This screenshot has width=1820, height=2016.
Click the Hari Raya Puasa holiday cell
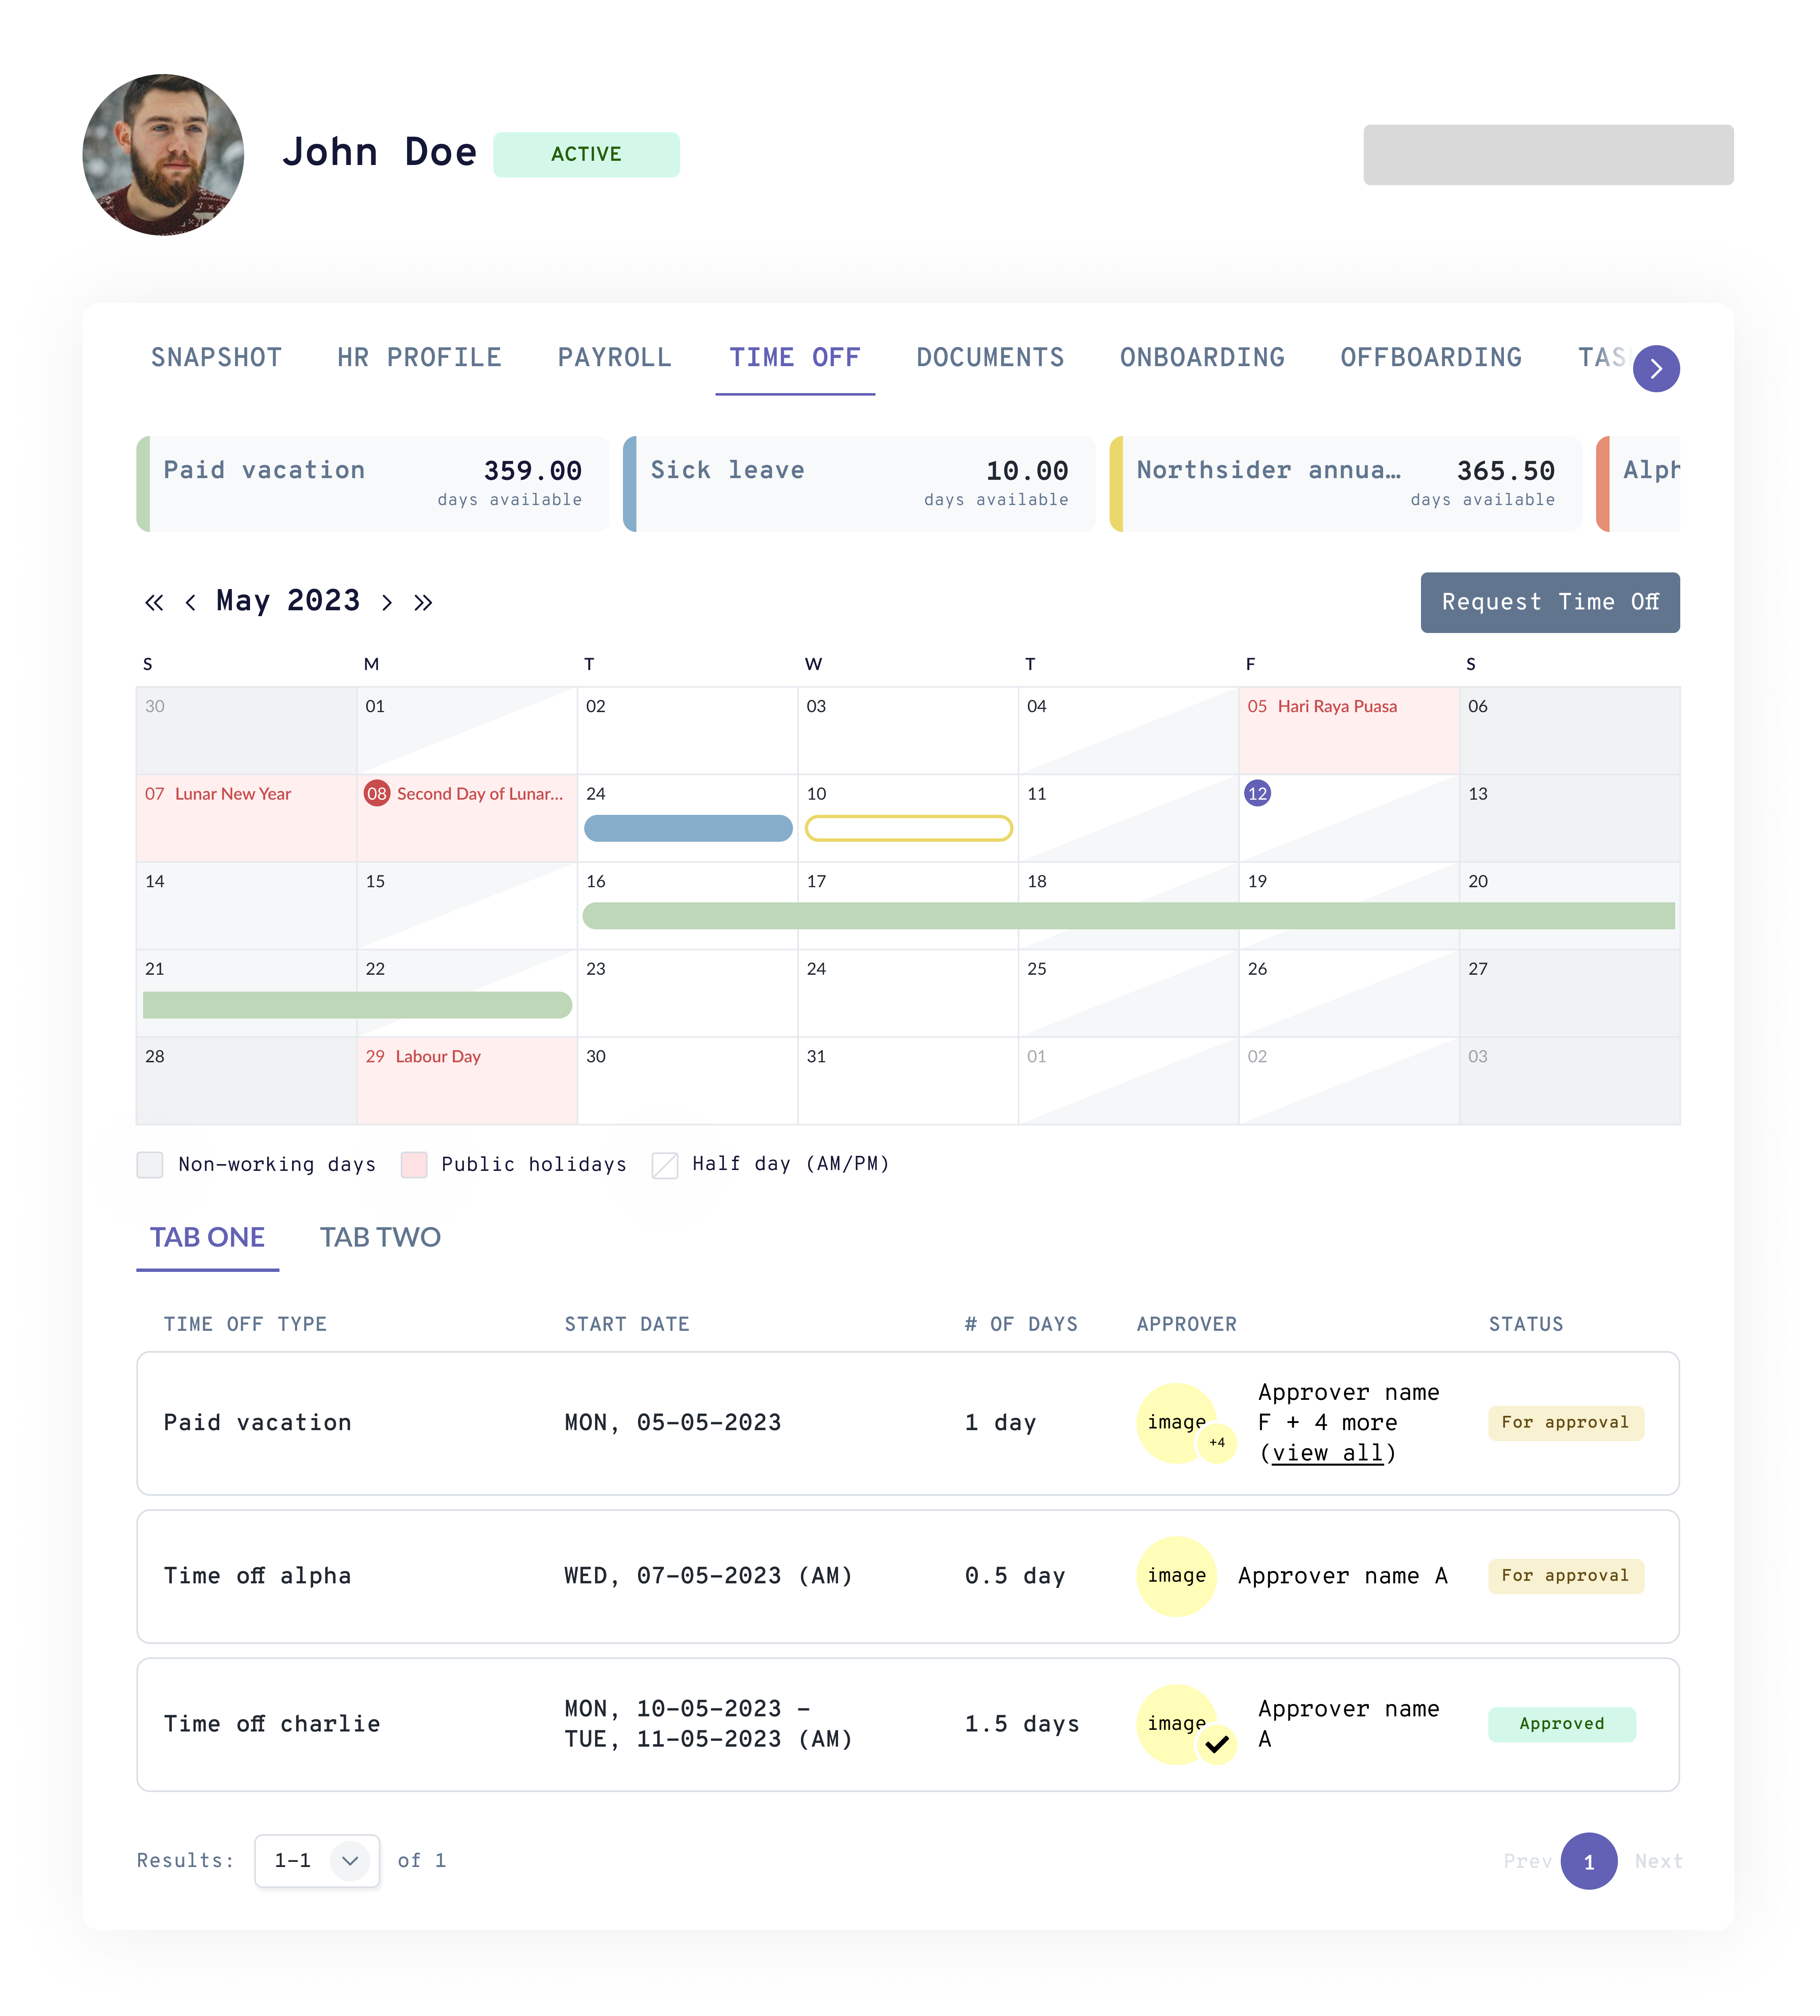1348,730
